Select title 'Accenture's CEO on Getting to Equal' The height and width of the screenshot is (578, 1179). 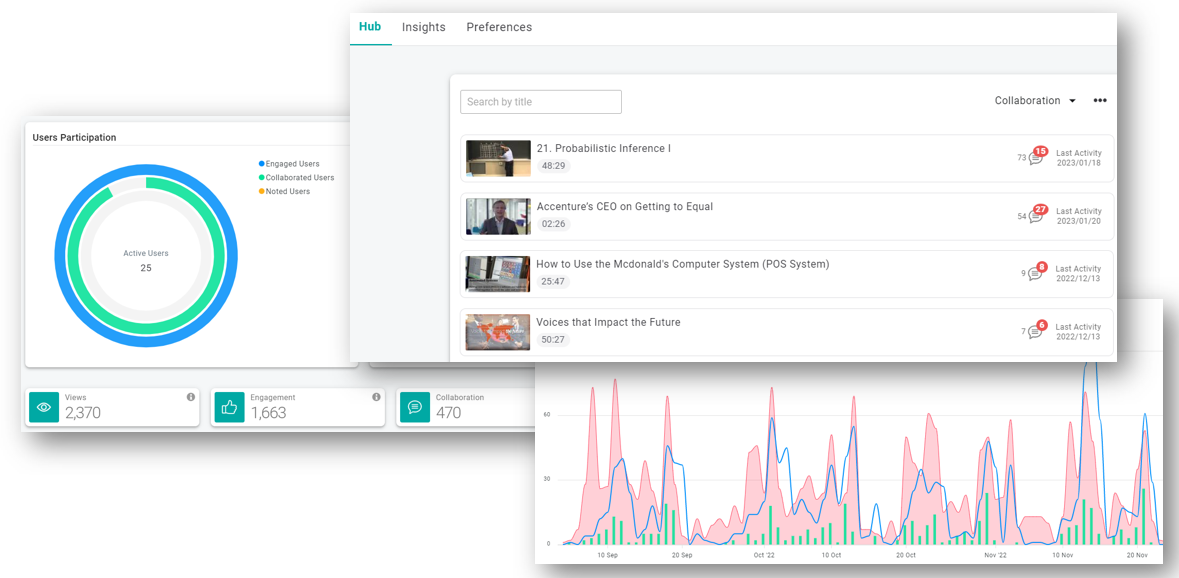pos(625,206)
